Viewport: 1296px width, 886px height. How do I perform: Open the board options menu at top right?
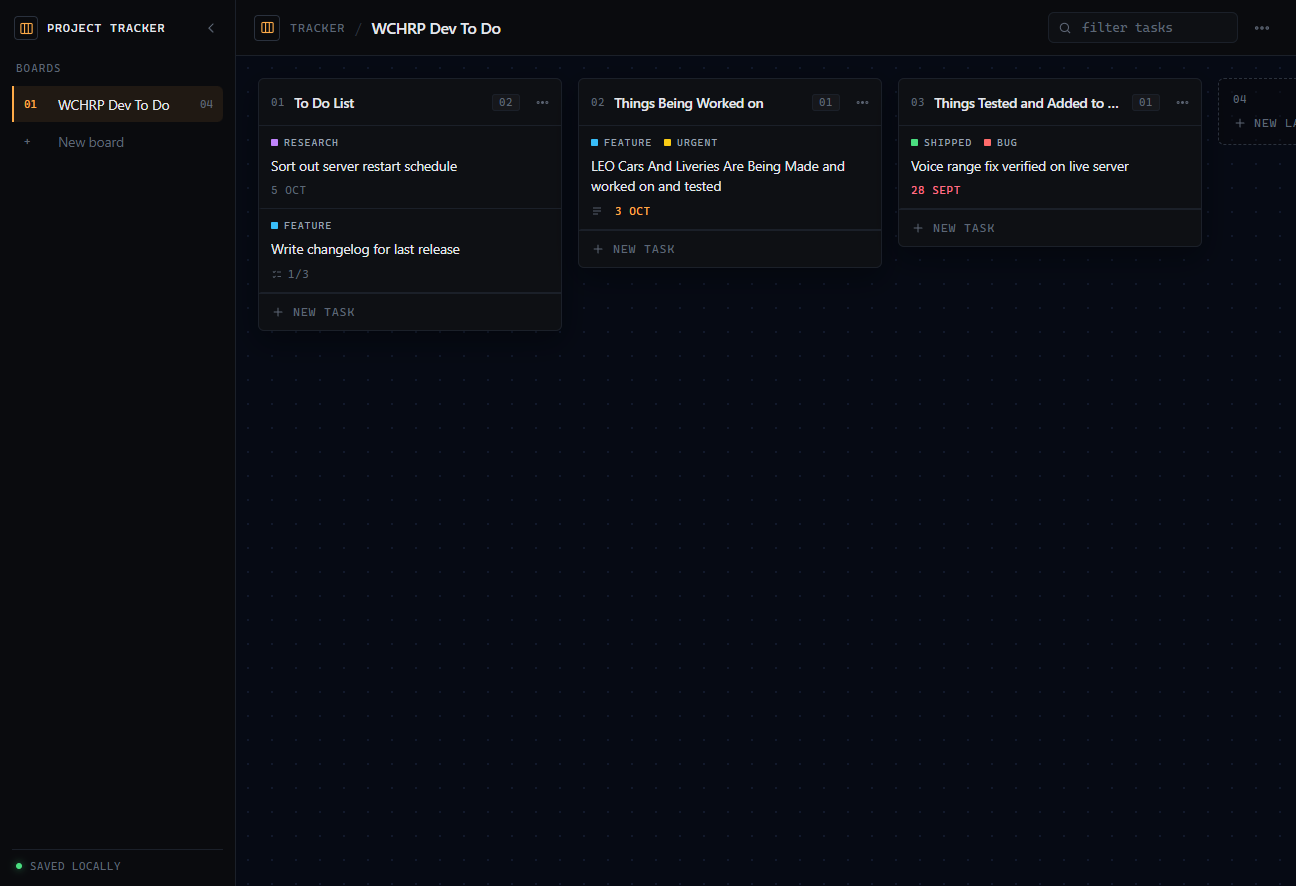(1262, 28)
